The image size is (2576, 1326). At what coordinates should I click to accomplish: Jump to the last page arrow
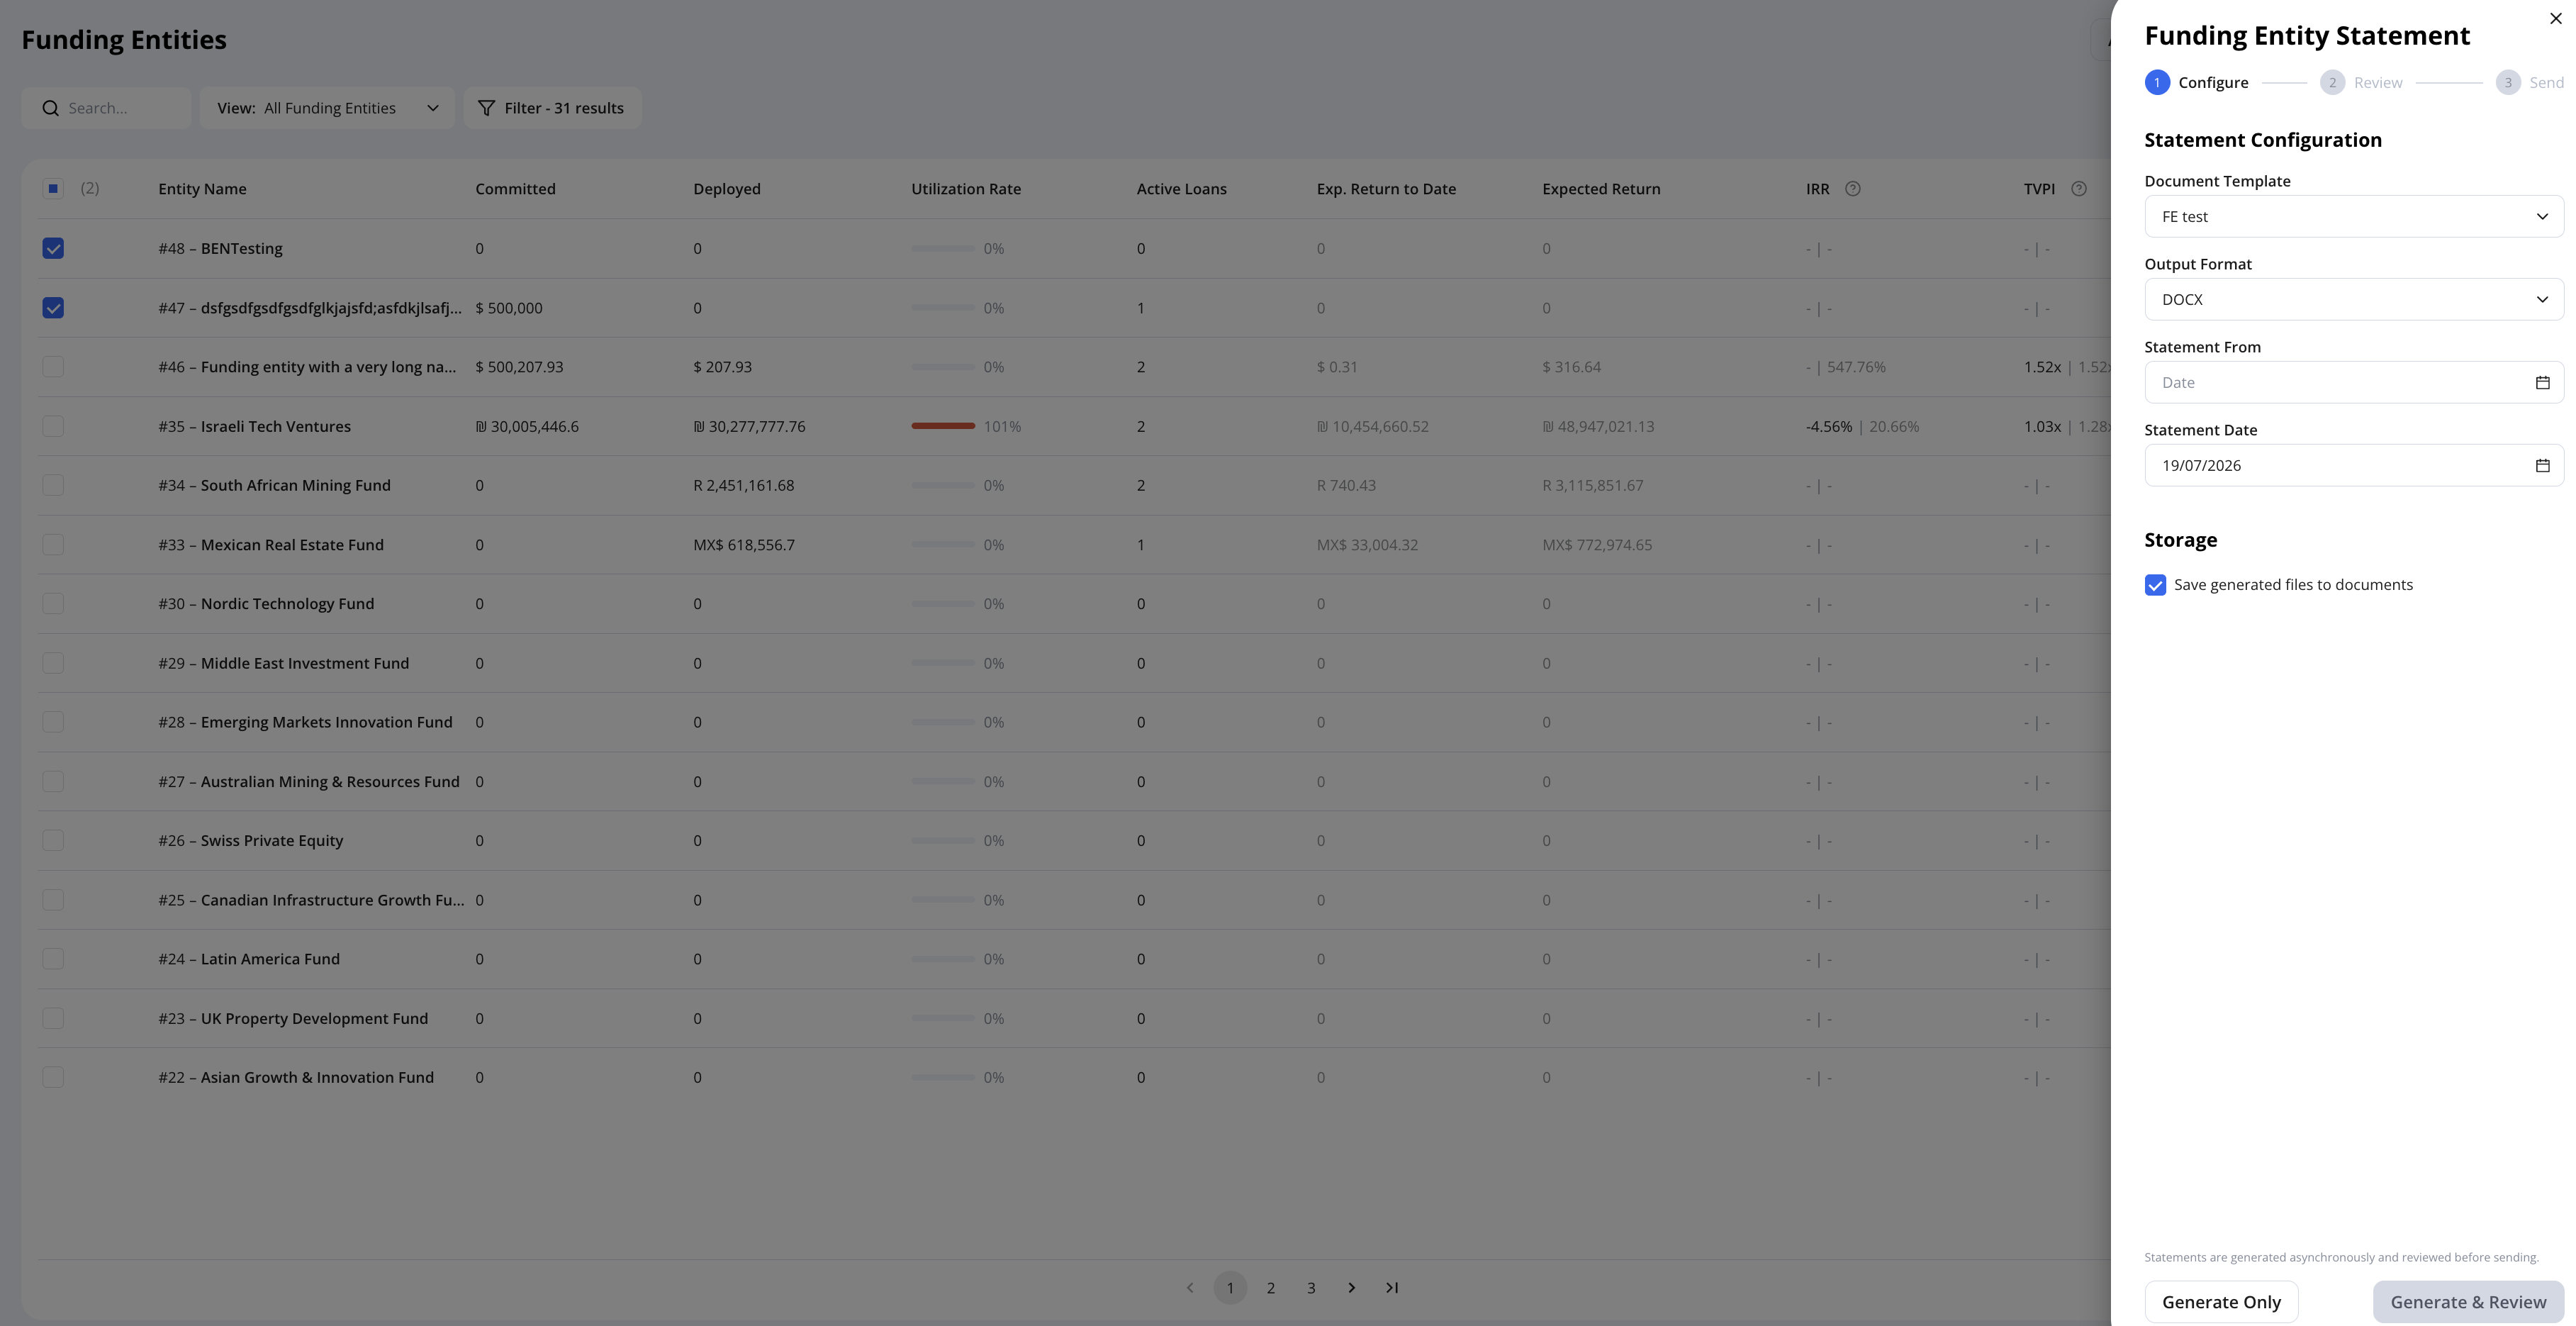tap(1392, 1288)
